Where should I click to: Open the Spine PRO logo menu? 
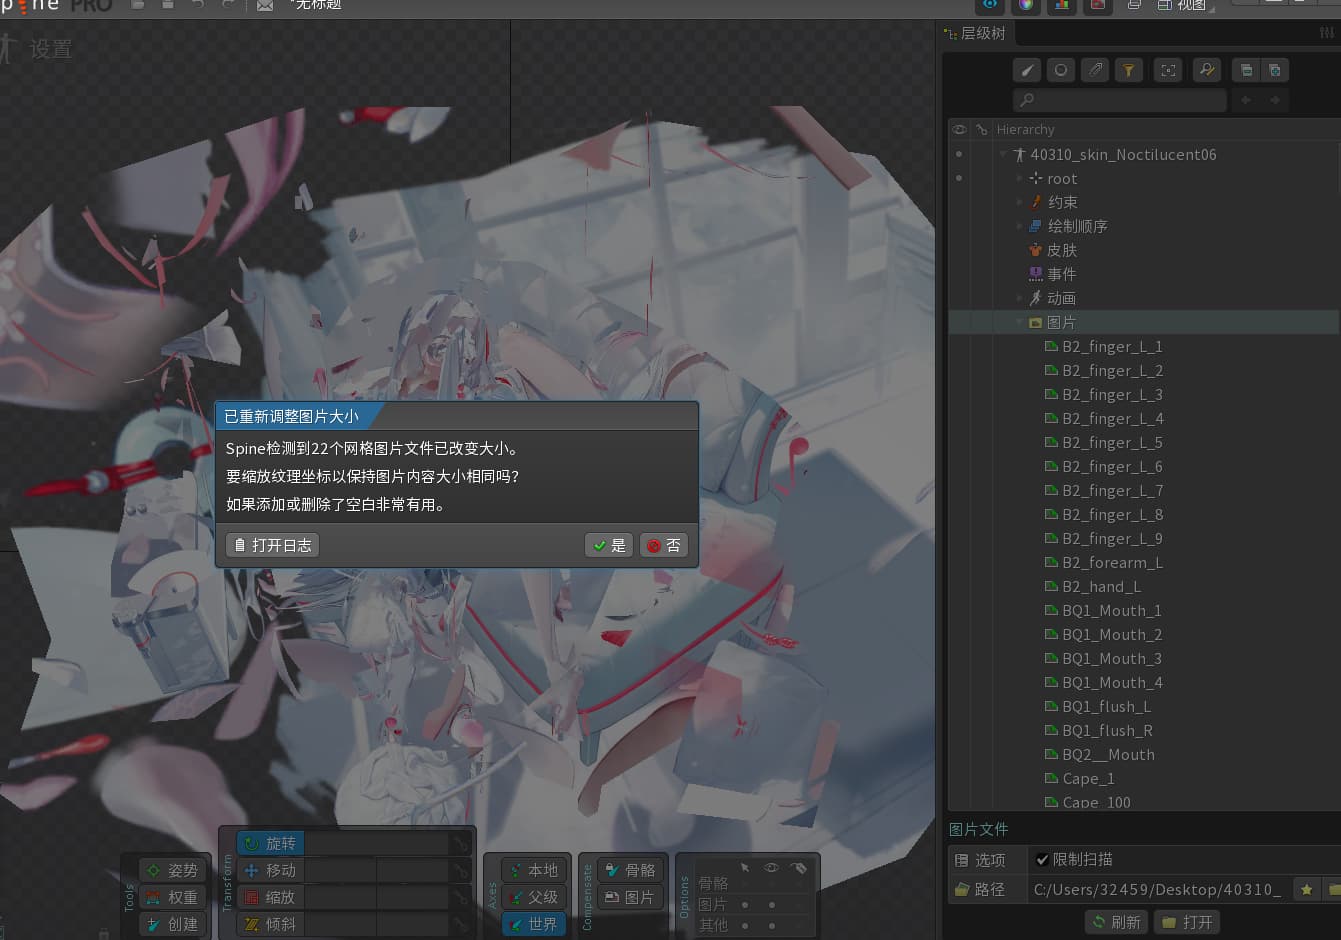pyautogui.click(x=56, y=6)
